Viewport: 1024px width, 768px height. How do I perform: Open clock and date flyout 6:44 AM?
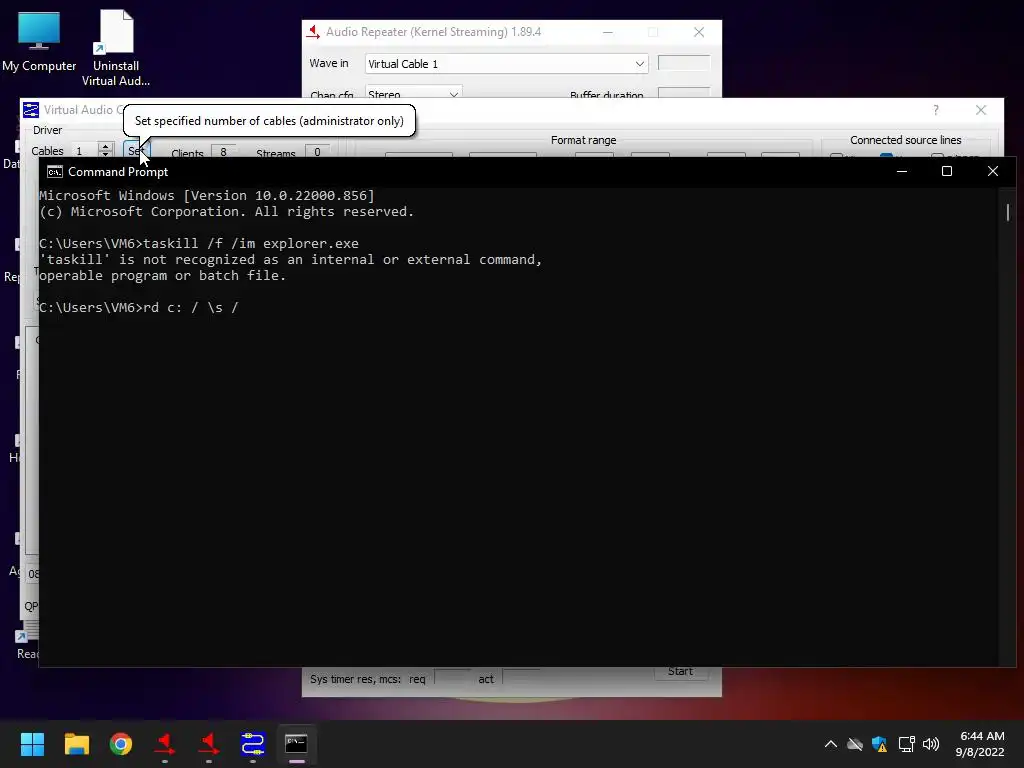pyautogui.click(x=980, y=744)
